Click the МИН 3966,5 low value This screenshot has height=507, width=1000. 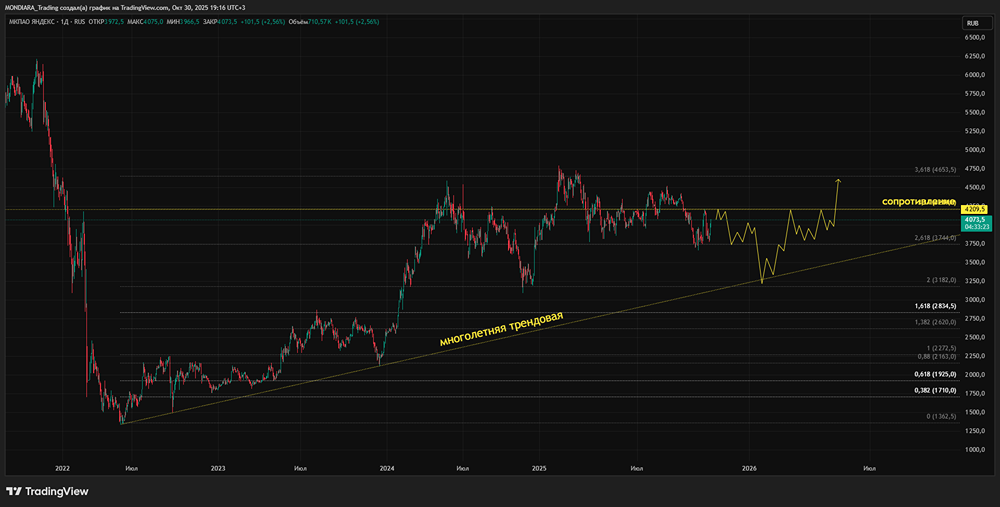coord(184,22)
